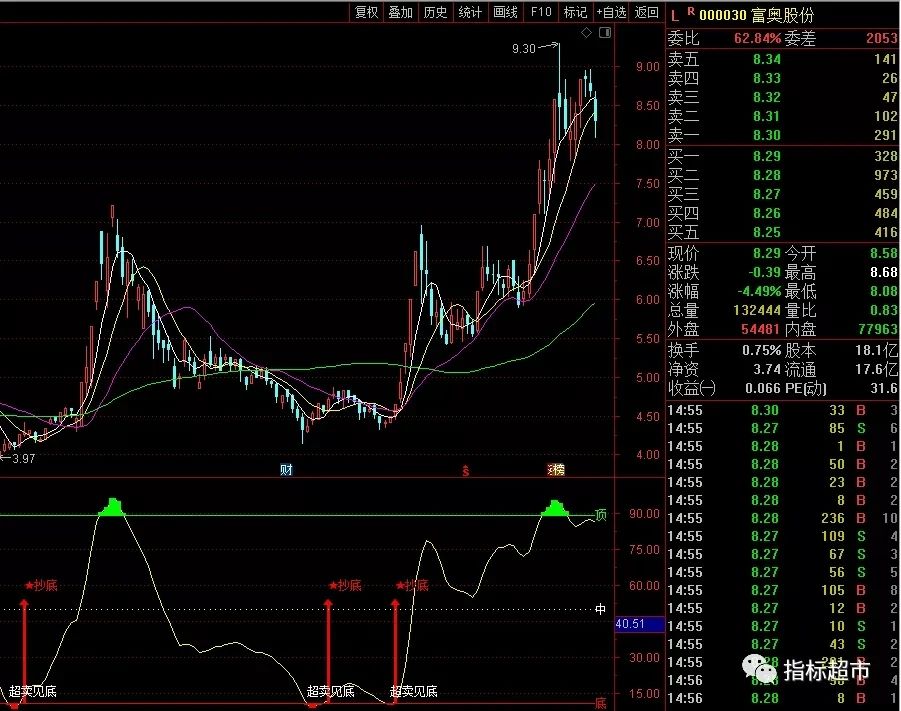Click the 最低 value 8.08
The height and width of the screenshot is (711, 901).
pos(884,291)
